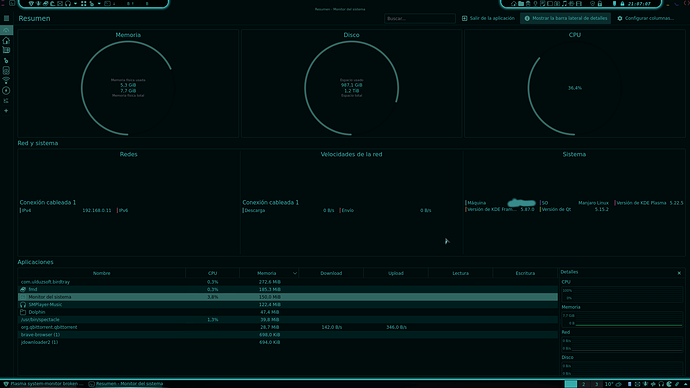
Task: Sort by the Escritura column header
Action: 525,273
